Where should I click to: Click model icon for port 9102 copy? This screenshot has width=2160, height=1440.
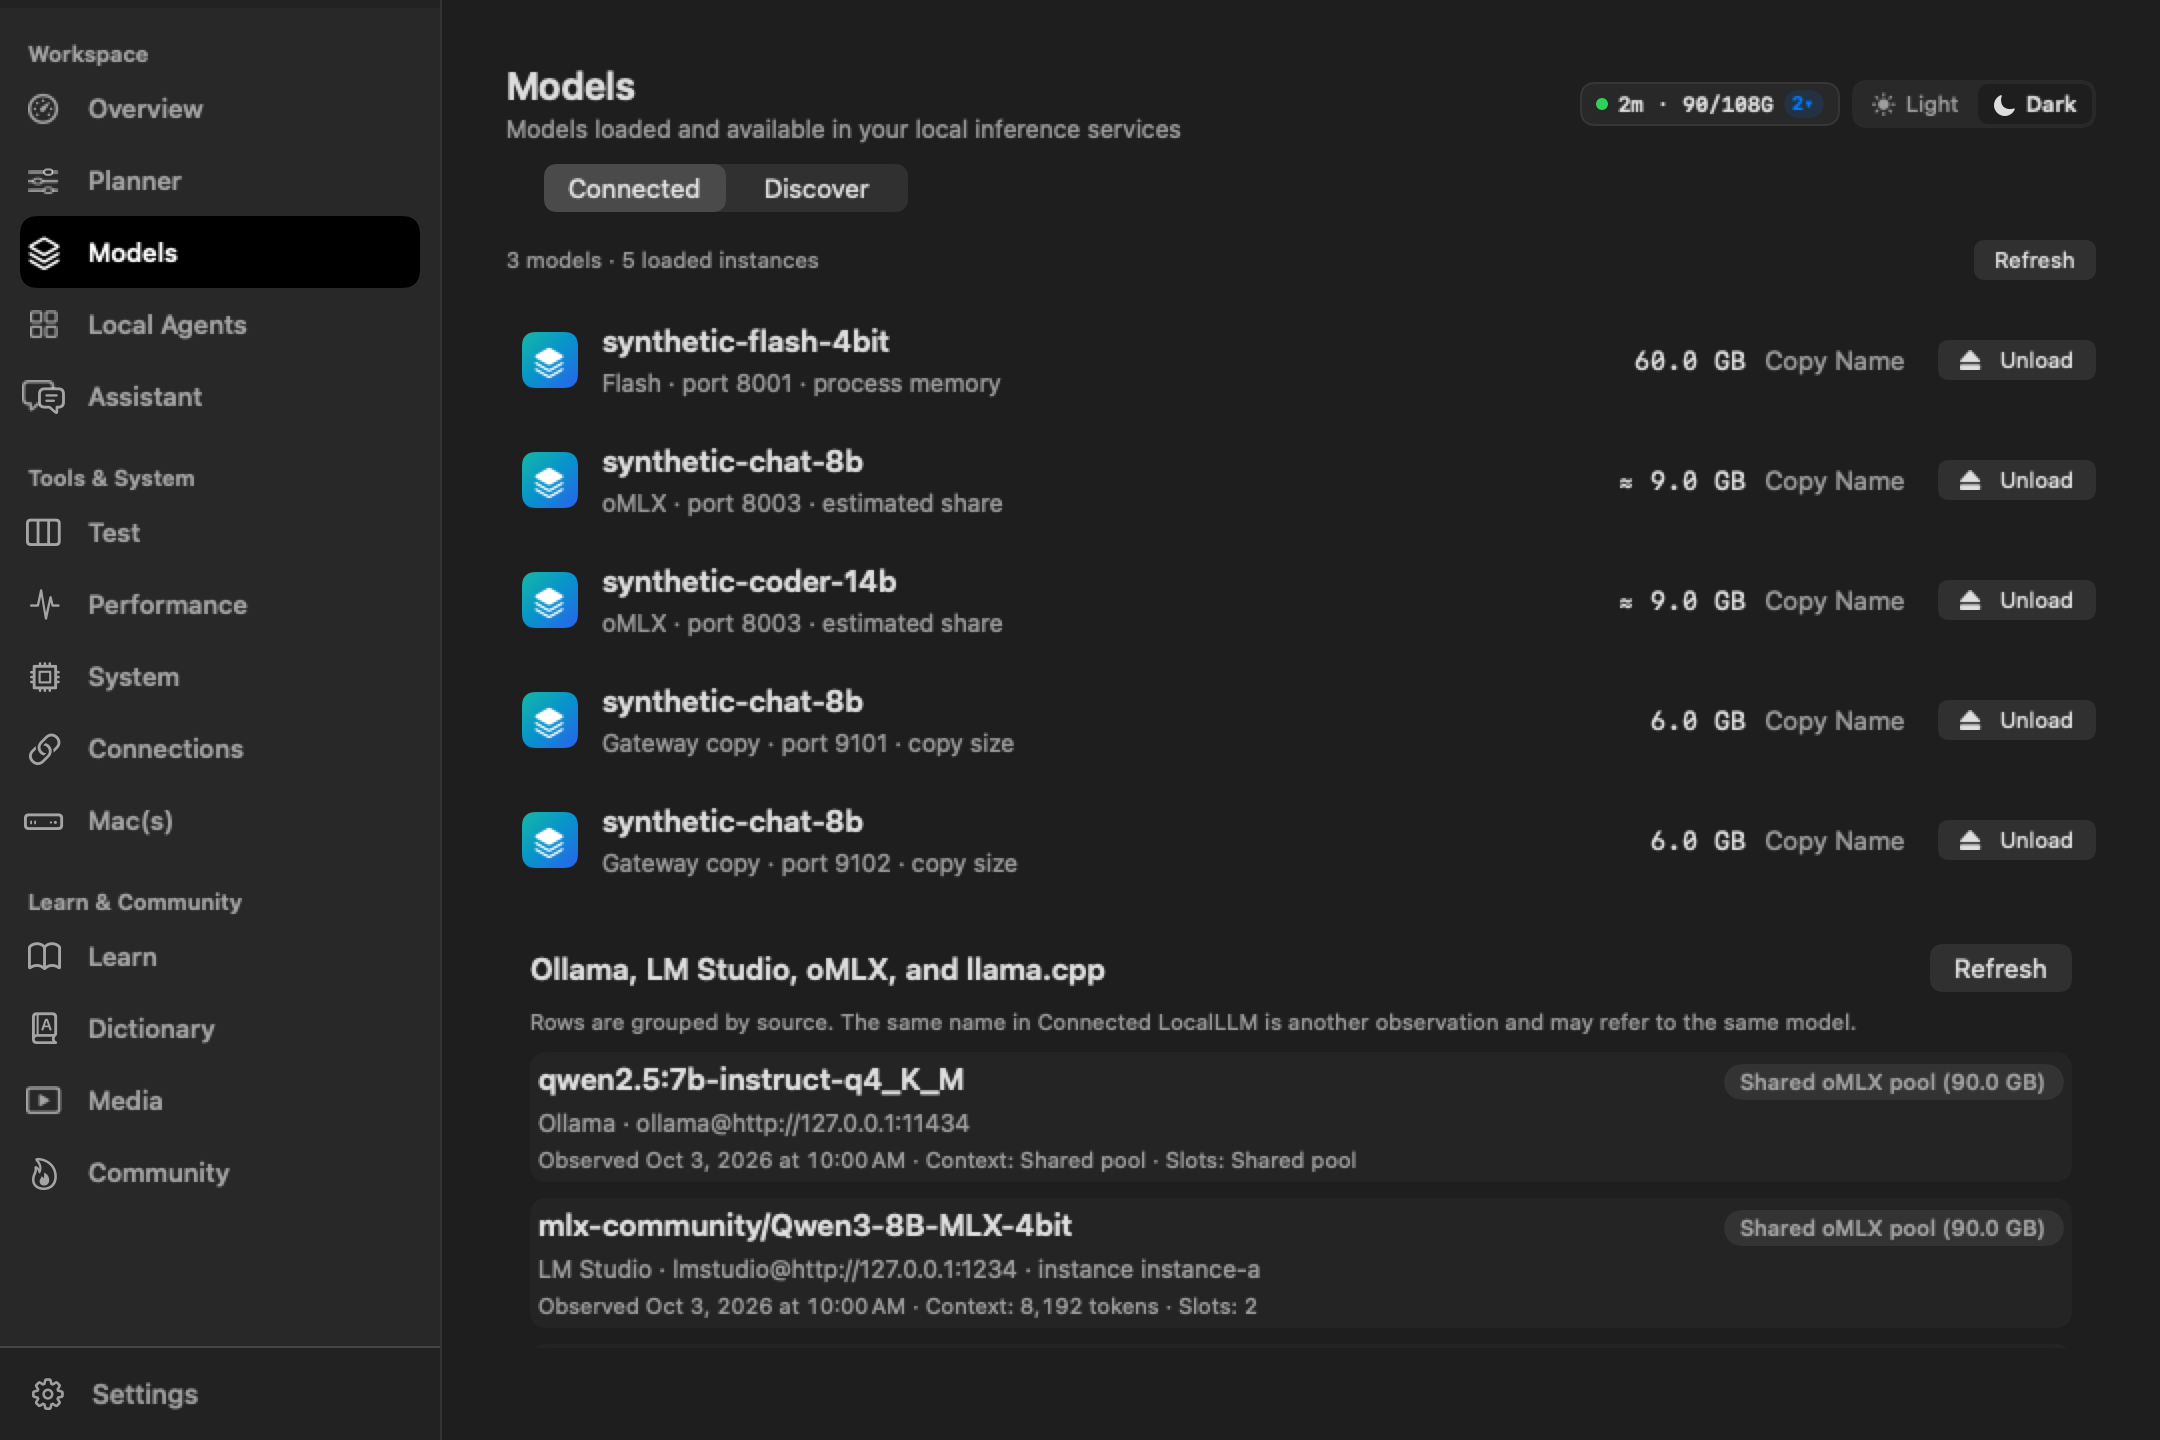tap(550, 841)
